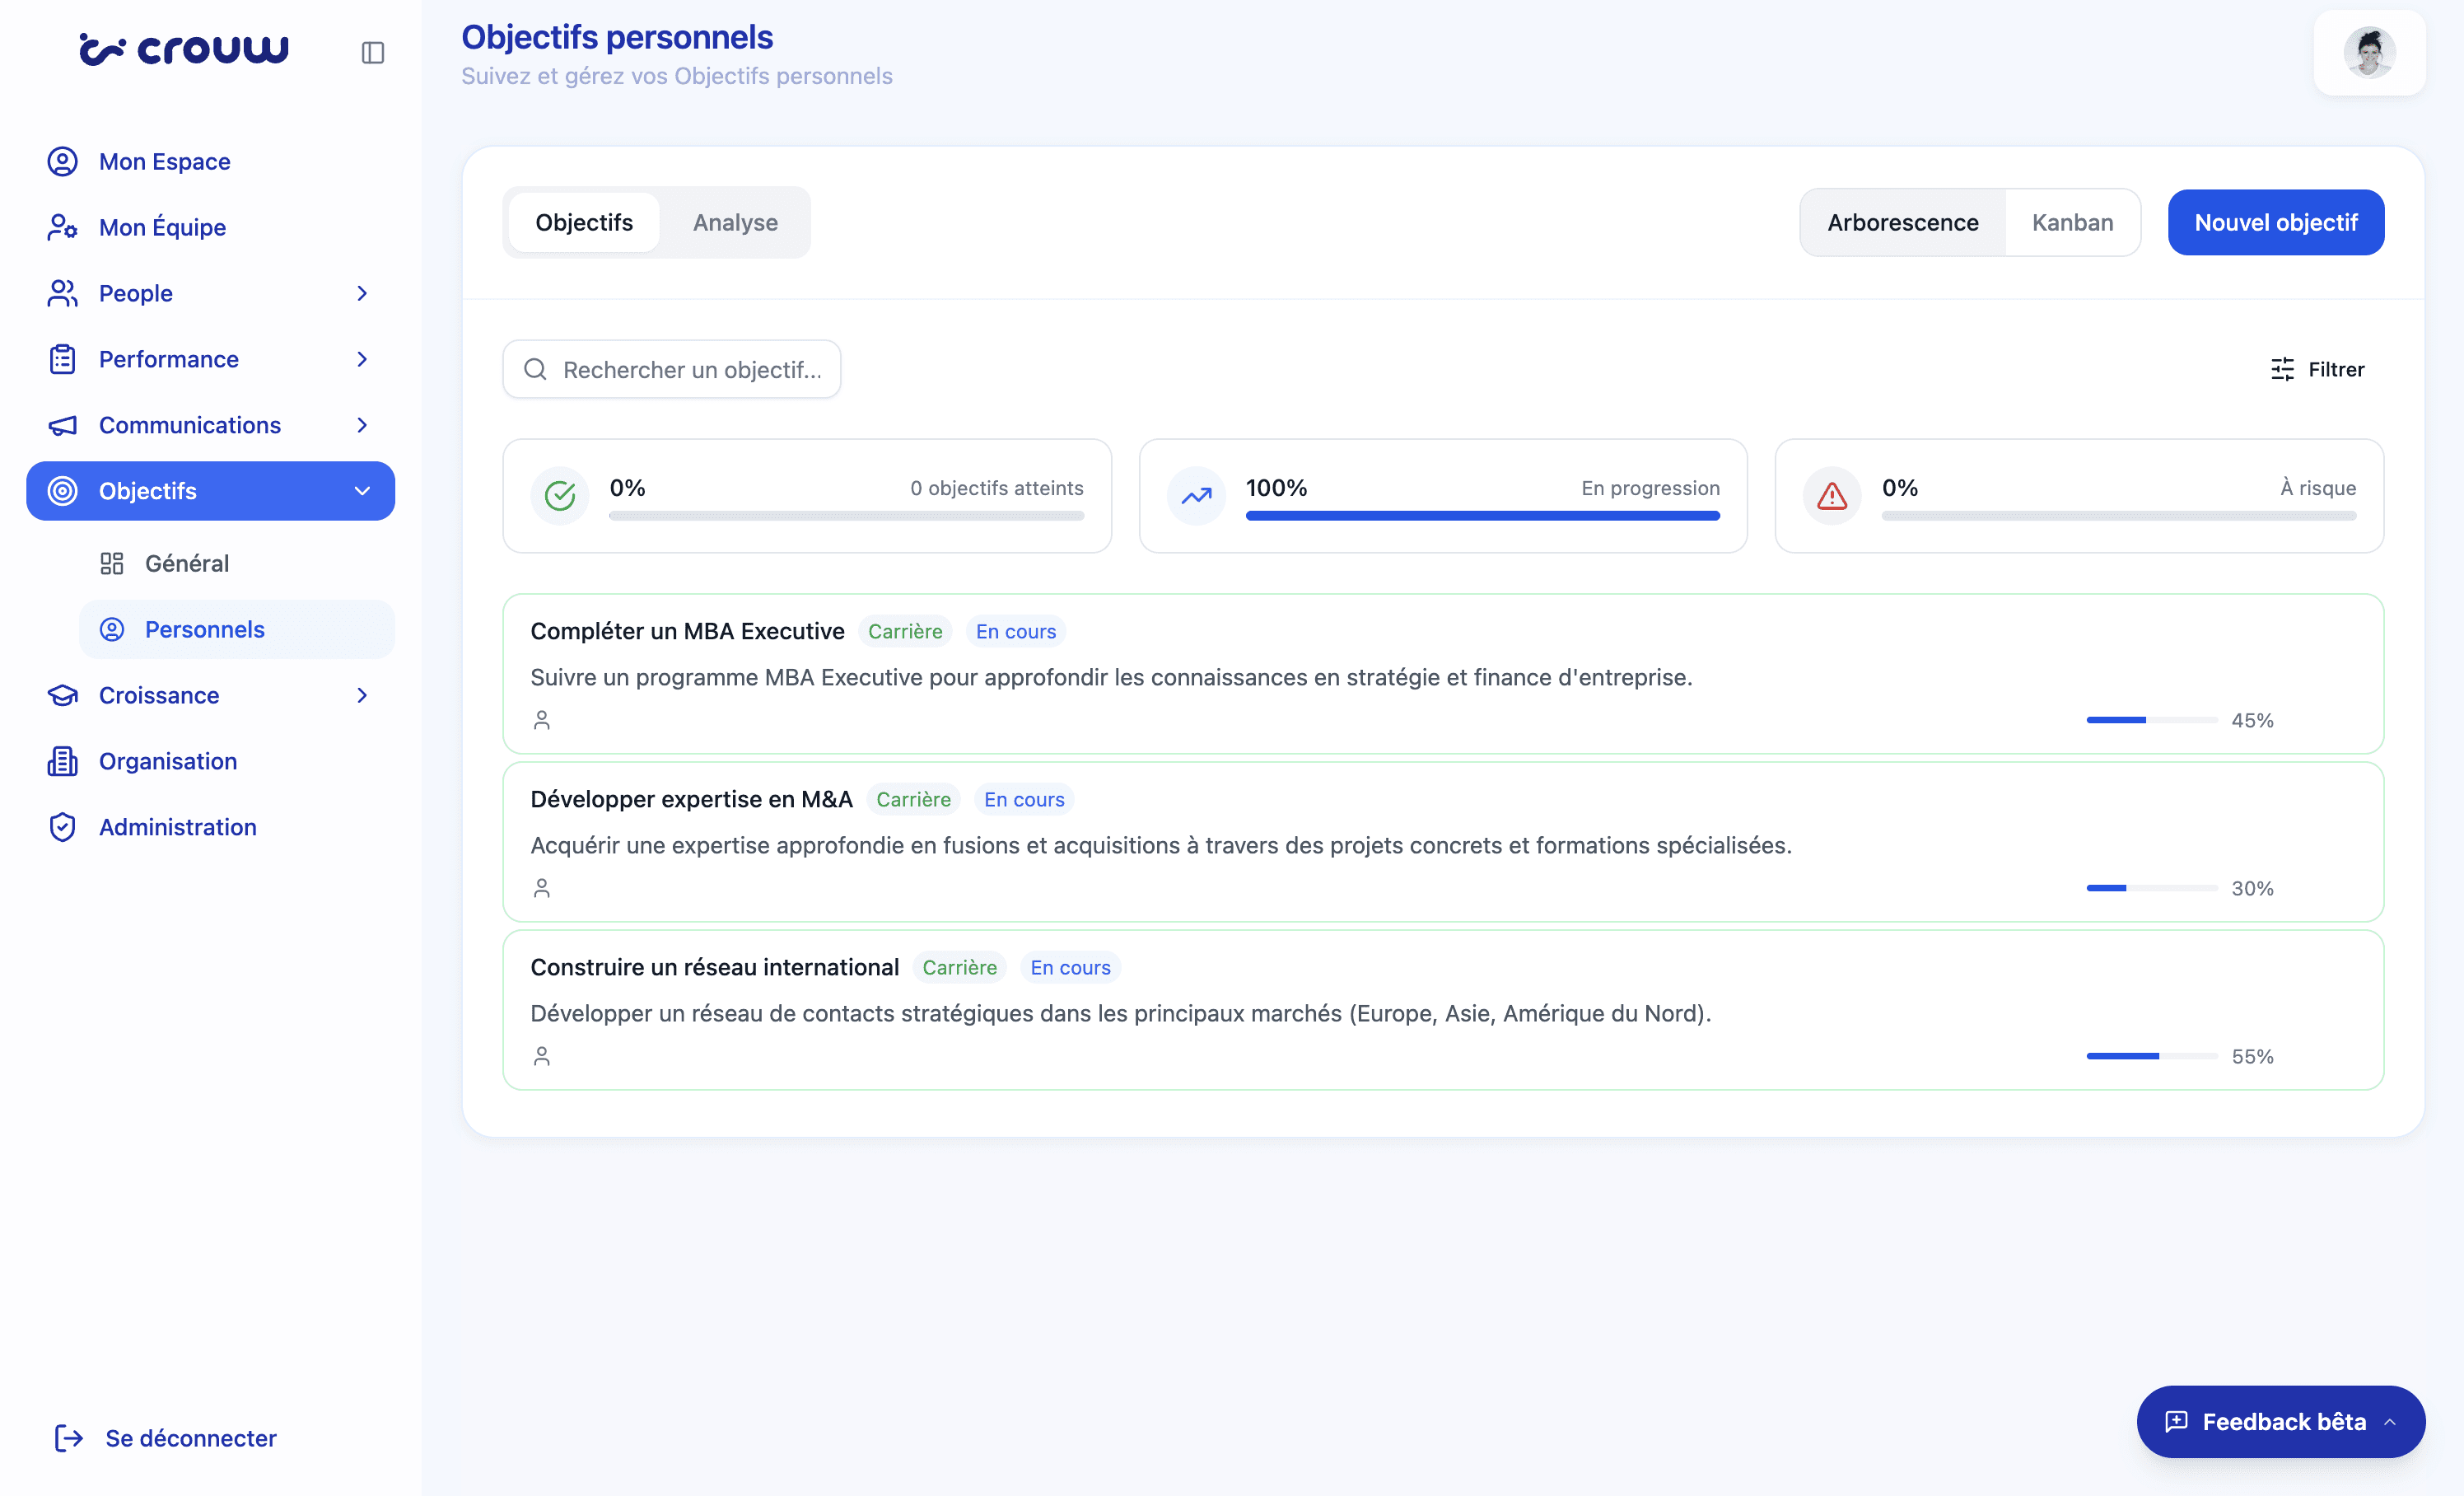
Task: Click the search magnifier icon
Action: pos(535,369)
